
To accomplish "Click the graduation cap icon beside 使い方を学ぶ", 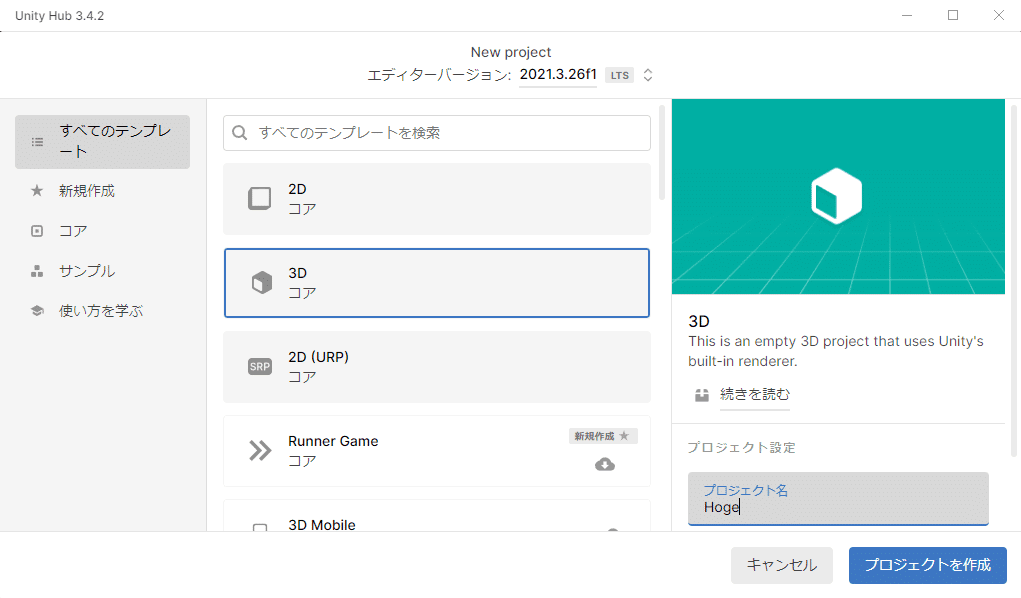I will click(x=37, y=311).
